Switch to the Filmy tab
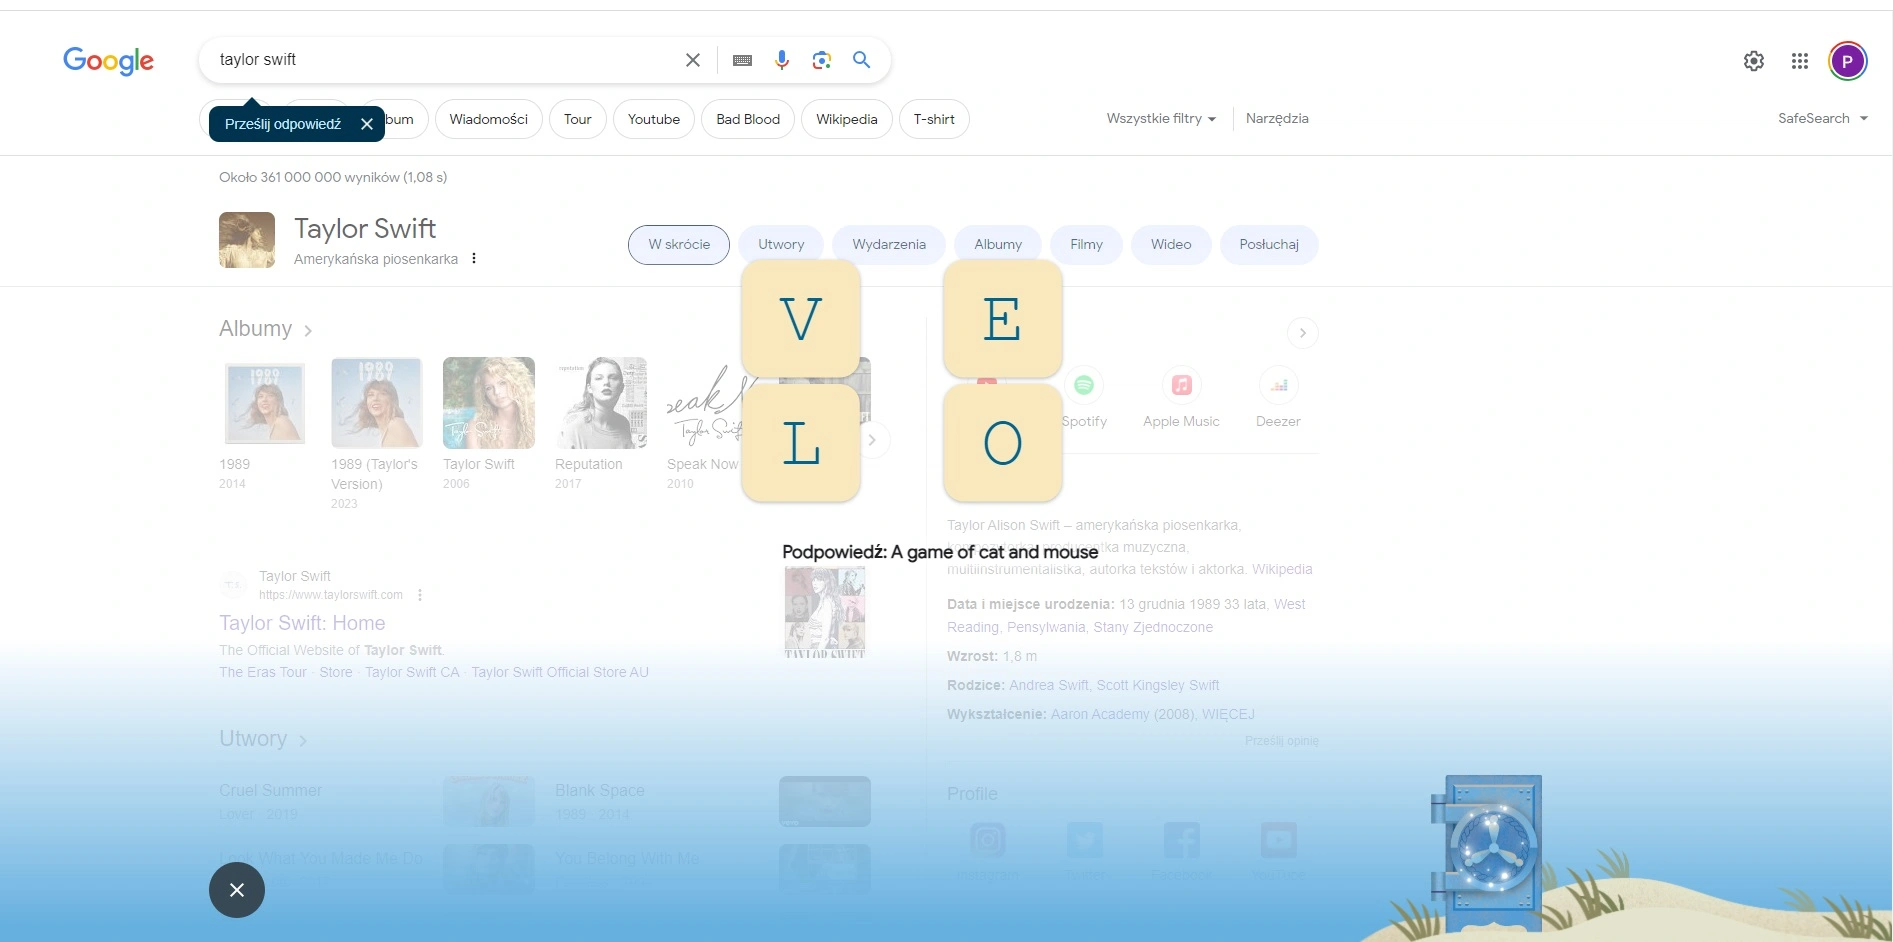 [x=1086, y=244]
